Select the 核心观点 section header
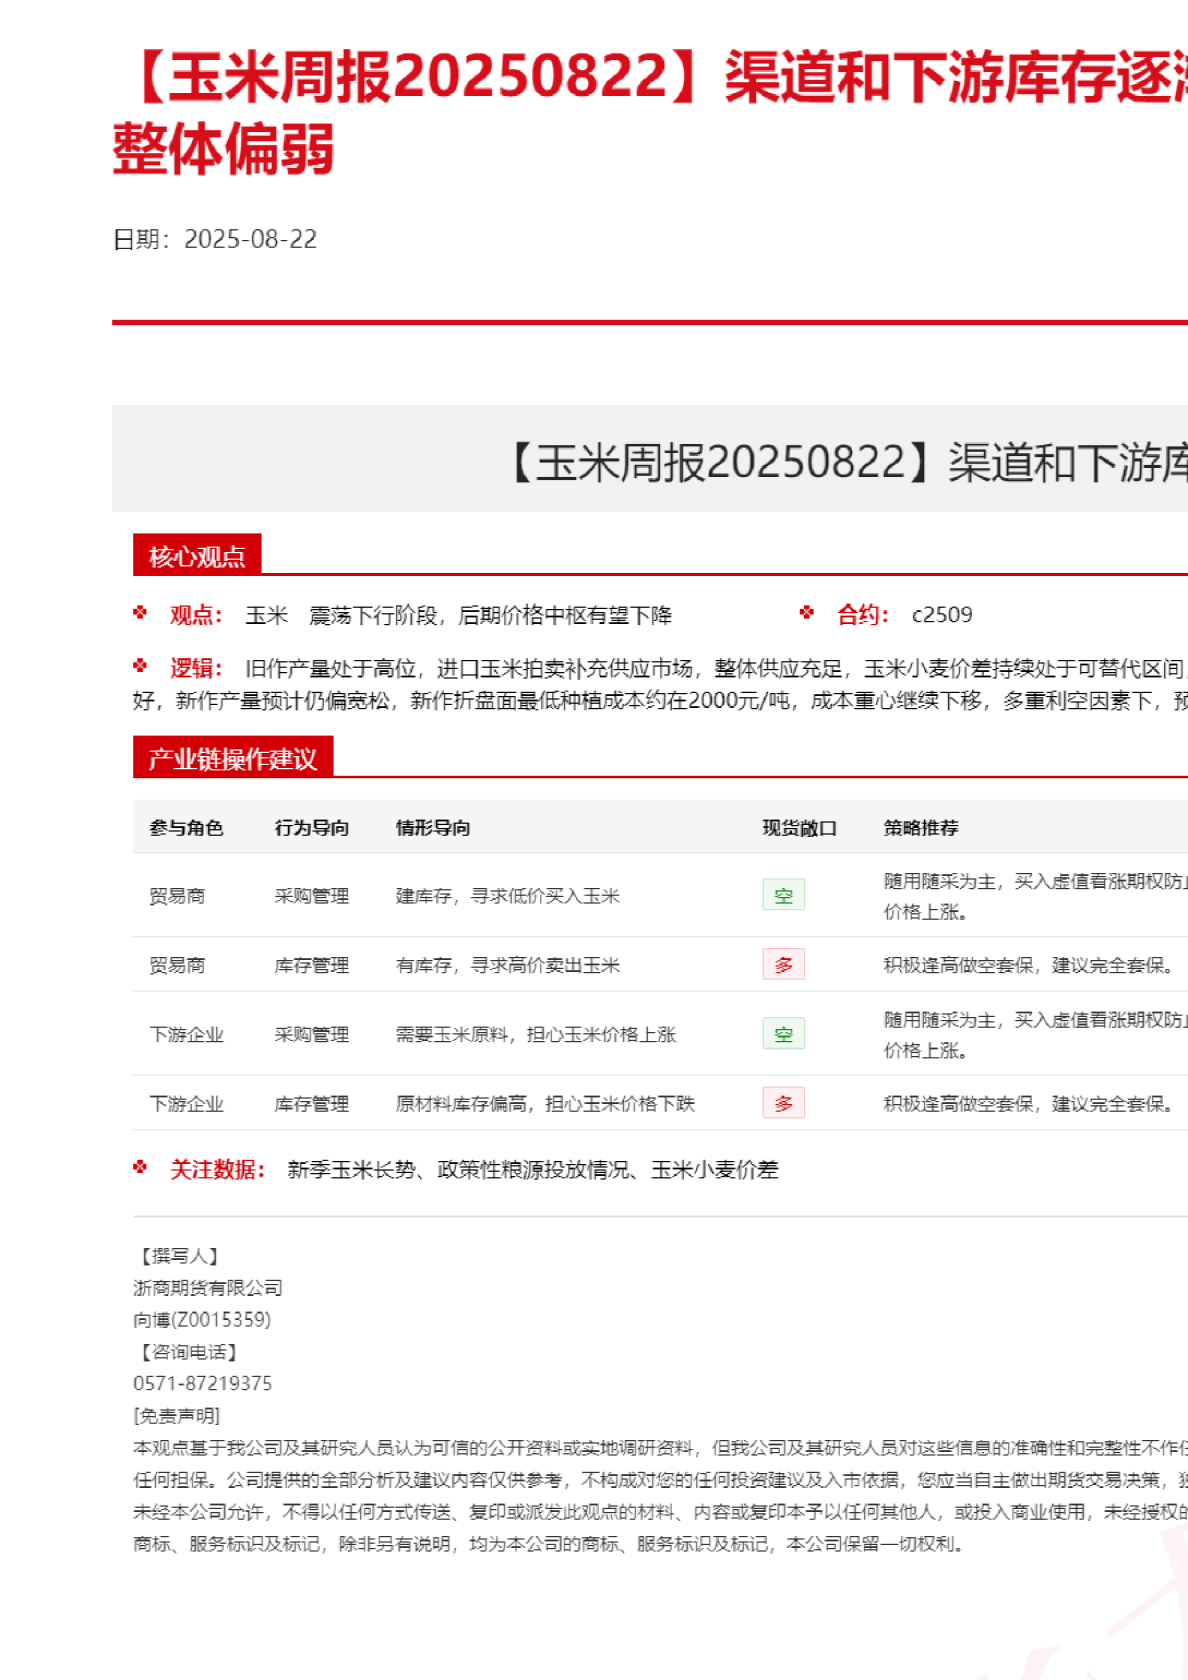This screenshot has height=1680, width=1188. pyautogui.click(x=197, y=556)
